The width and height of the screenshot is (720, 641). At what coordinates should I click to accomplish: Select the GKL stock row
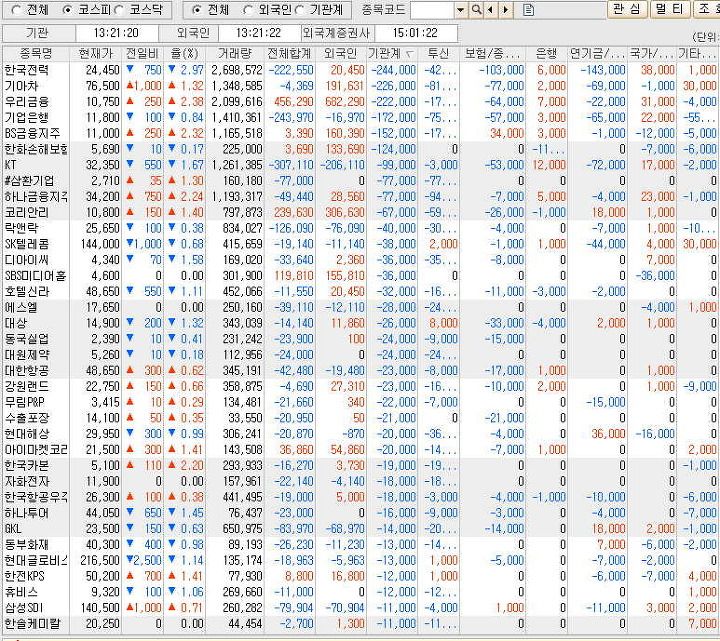(360, 529)
